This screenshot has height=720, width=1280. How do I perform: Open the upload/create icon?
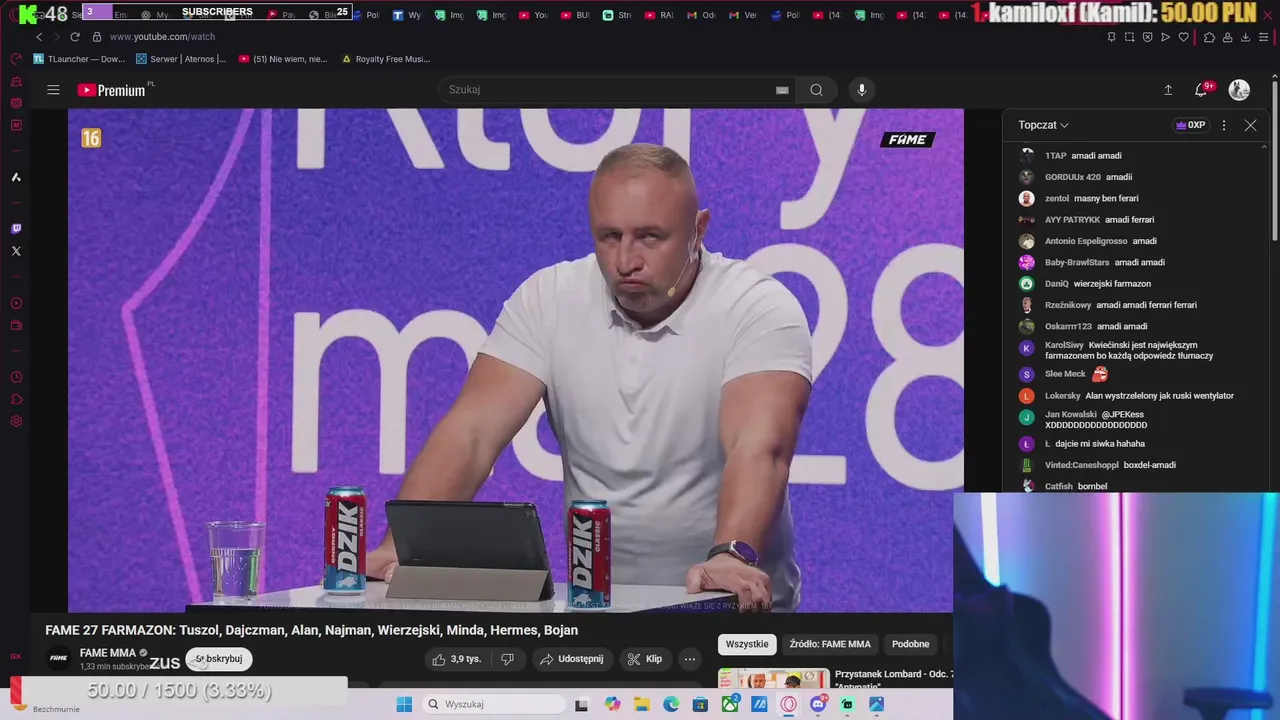1168,90
